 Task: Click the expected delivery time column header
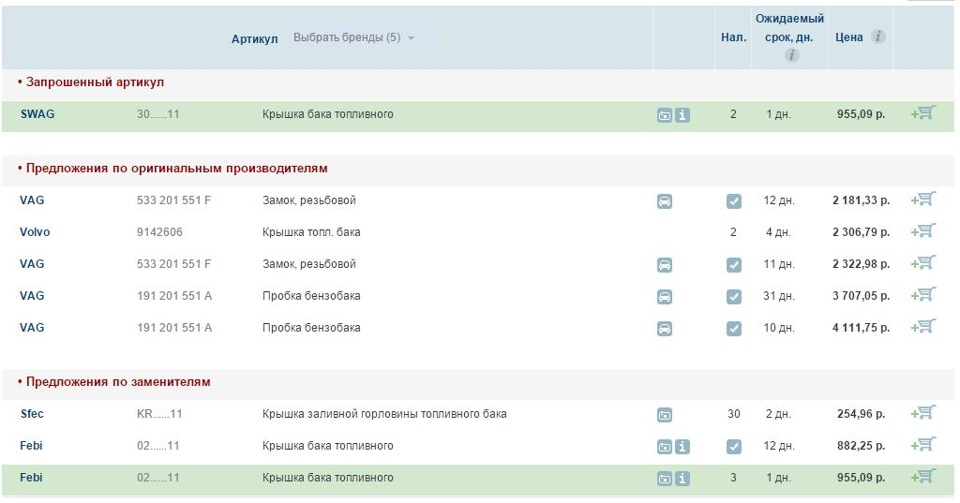[790, 27]
